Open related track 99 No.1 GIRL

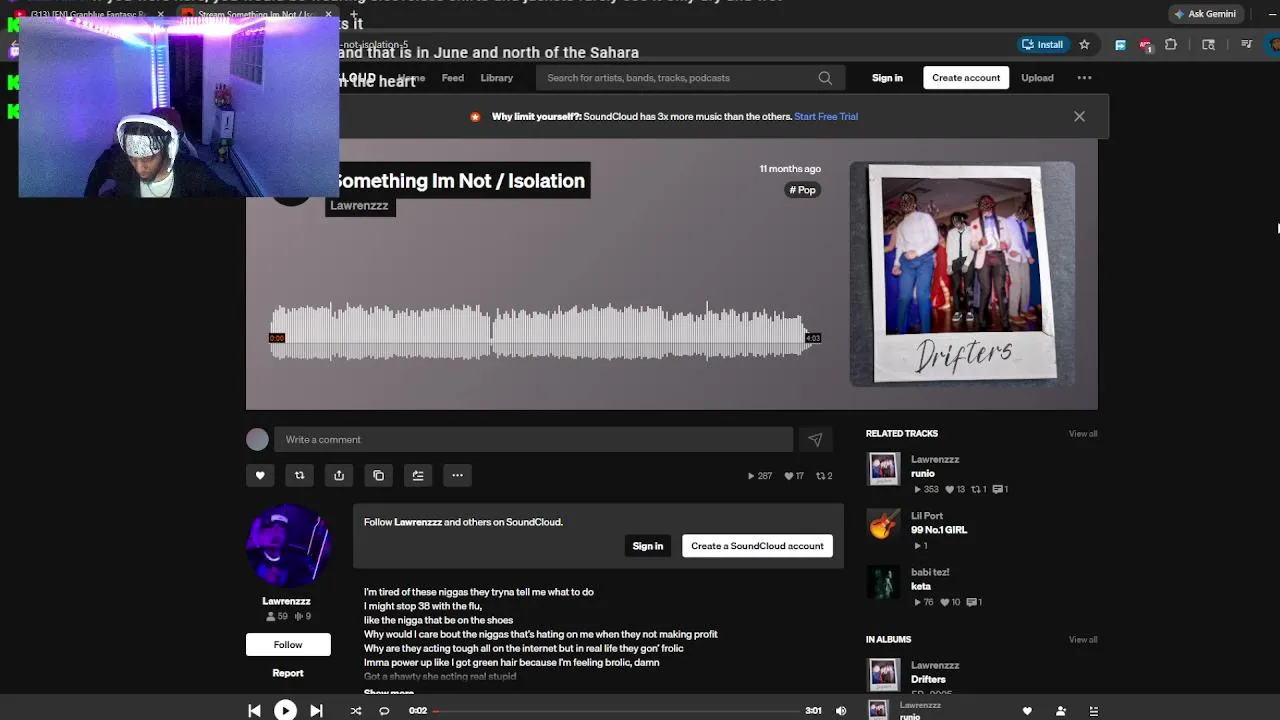click(939, 530)
